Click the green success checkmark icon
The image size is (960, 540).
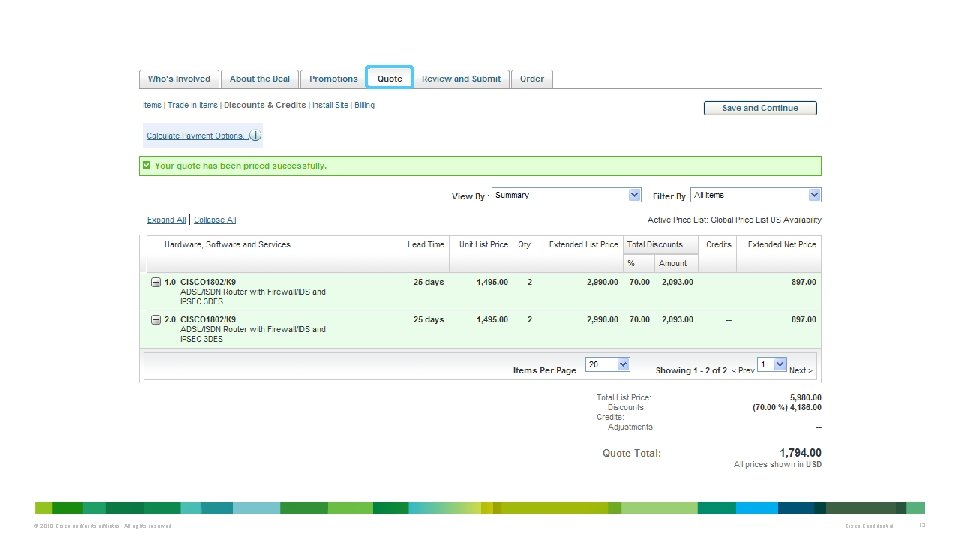146,165
